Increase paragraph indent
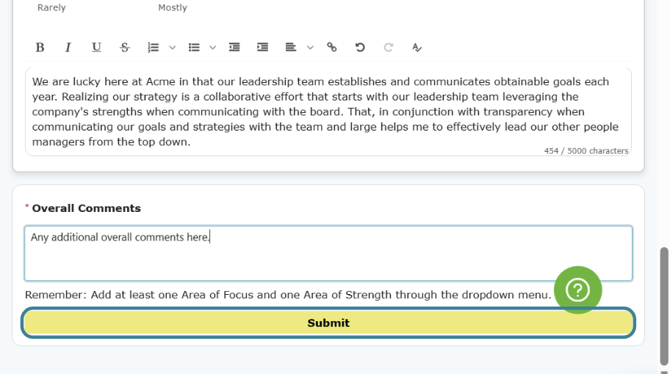Image resolution: width=670 pixels, height=374 pixels. click(262, 47)
